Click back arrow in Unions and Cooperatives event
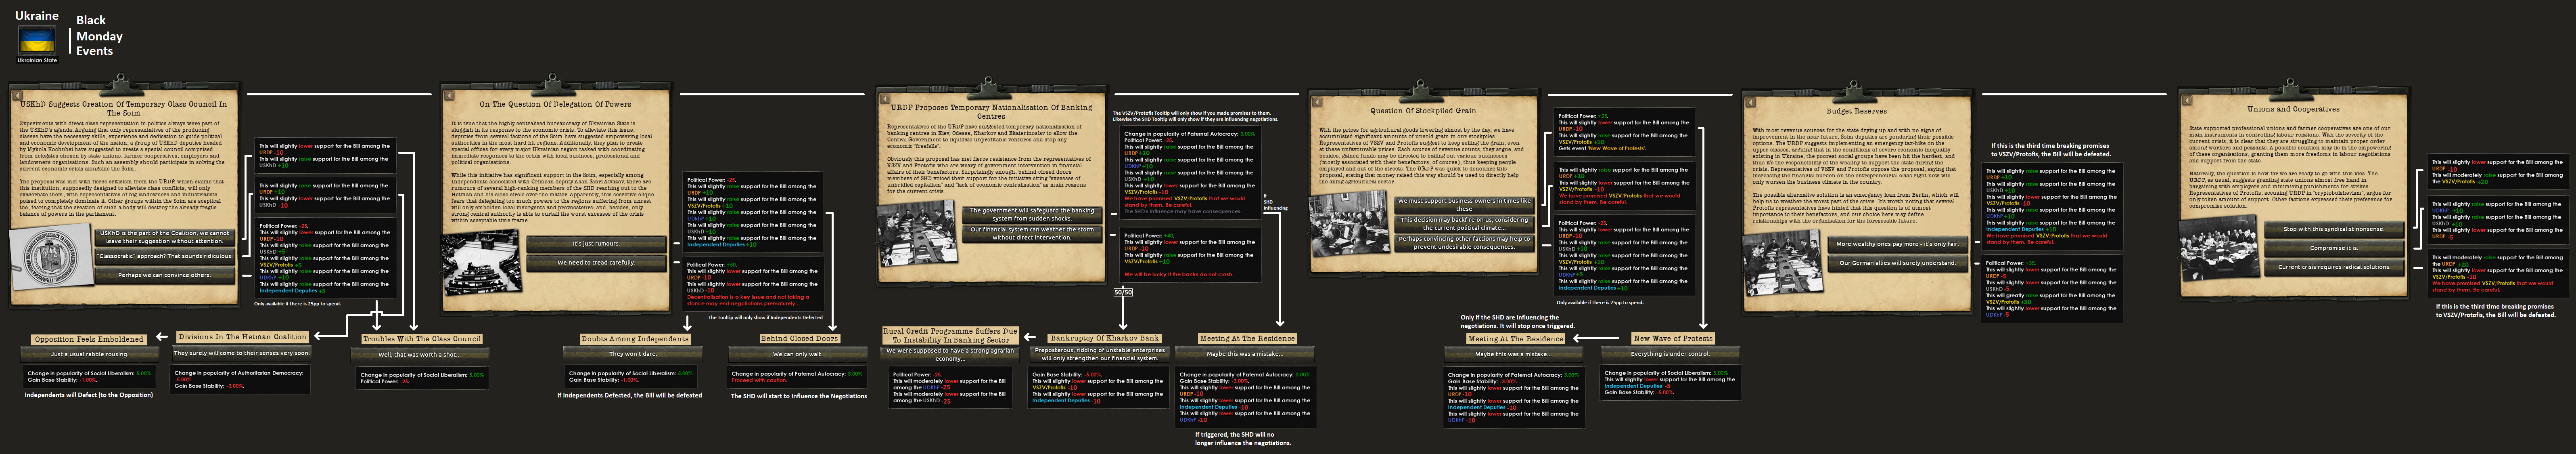 click(2187, 100)
